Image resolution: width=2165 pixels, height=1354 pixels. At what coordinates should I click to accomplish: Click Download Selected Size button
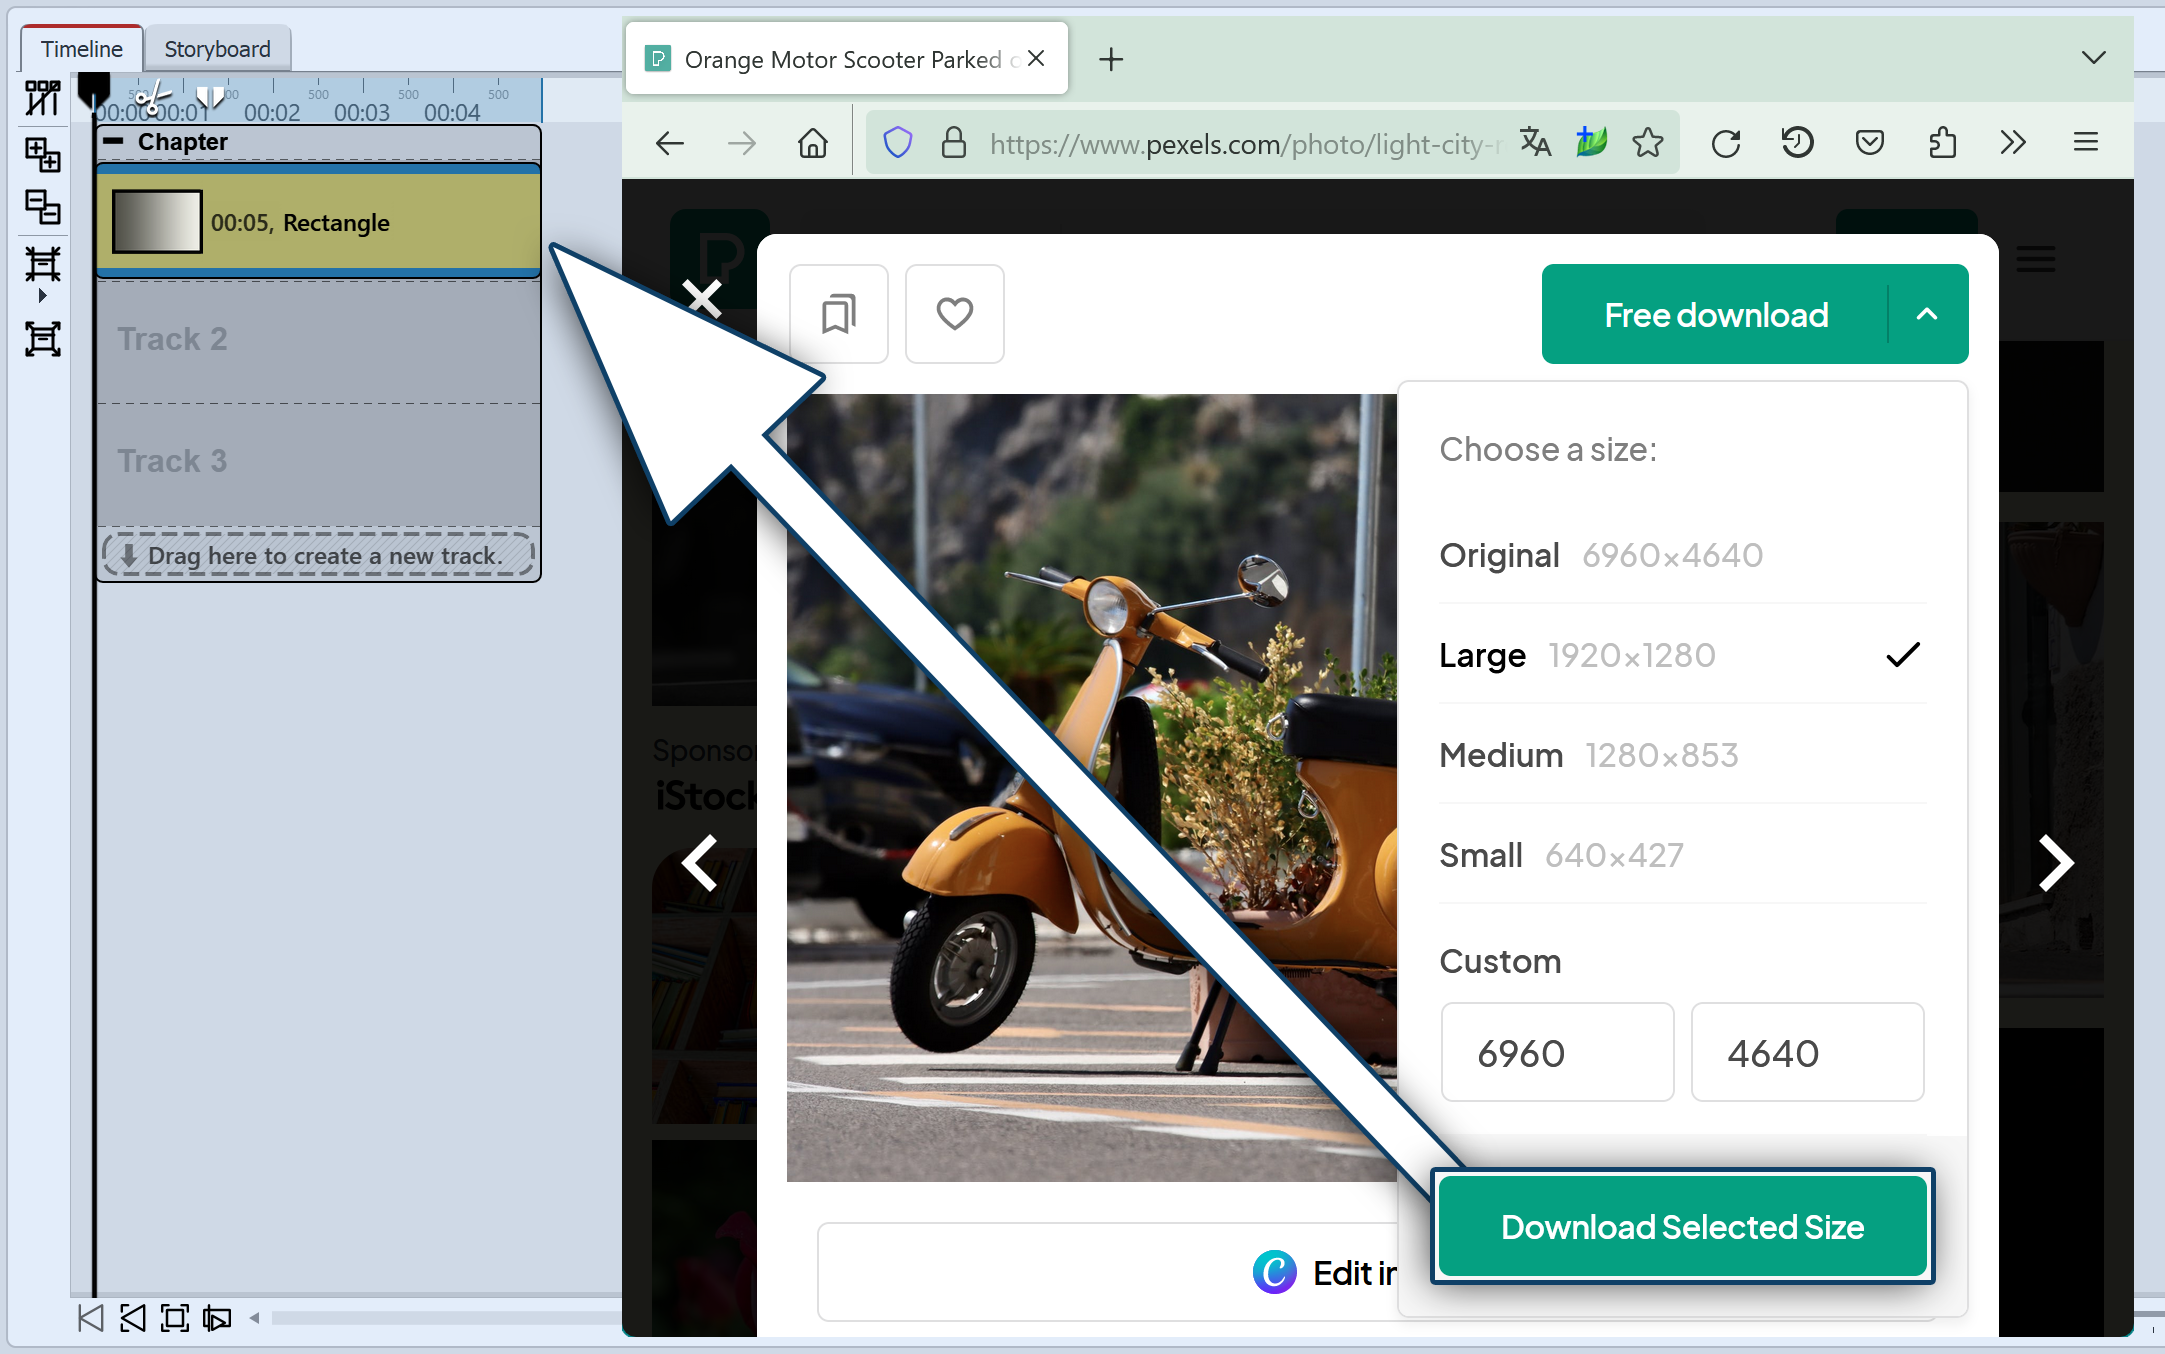[x=1683, y=1226]
